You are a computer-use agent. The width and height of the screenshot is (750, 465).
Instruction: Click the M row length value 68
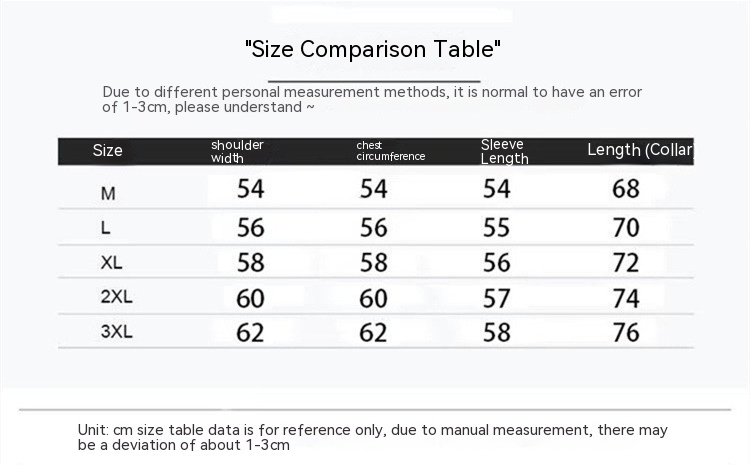pyautogui.click(x=626, y=189)
